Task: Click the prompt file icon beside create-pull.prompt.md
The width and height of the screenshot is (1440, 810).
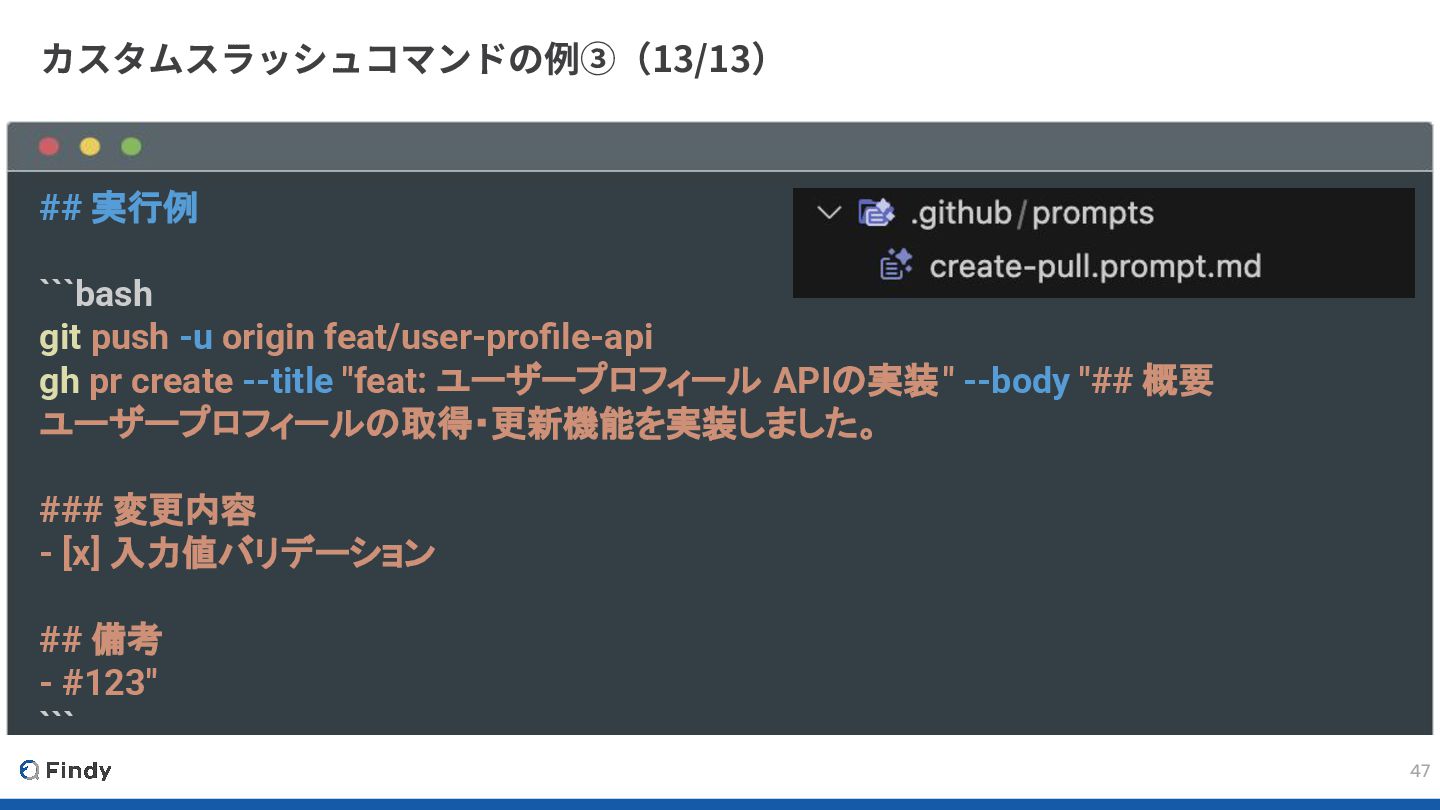Action: point(896,266)
